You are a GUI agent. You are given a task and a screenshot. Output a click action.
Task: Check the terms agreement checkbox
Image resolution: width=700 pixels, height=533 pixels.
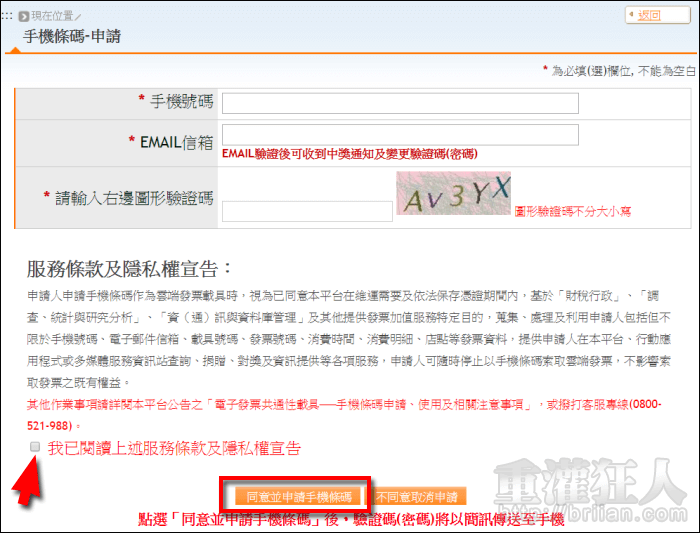point(35,446)
